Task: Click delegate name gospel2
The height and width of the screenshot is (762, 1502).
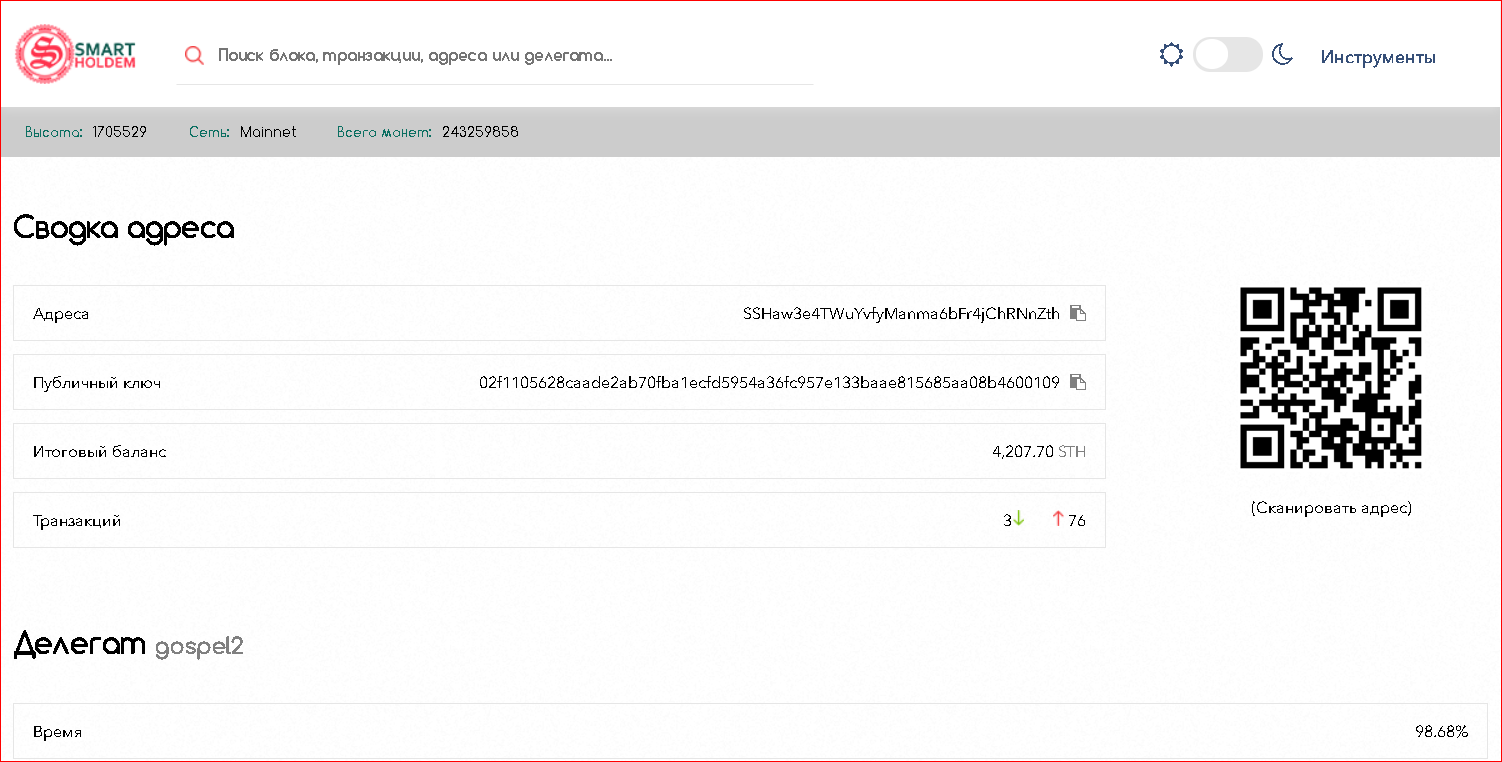Action: point(199,647)
